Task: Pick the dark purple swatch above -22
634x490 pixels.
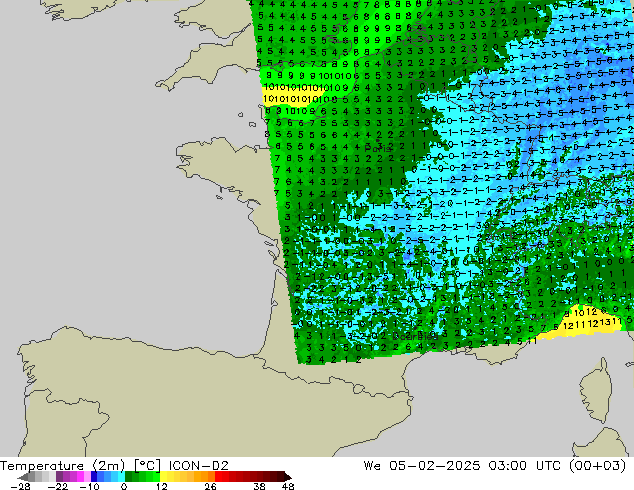Action: 59,477
